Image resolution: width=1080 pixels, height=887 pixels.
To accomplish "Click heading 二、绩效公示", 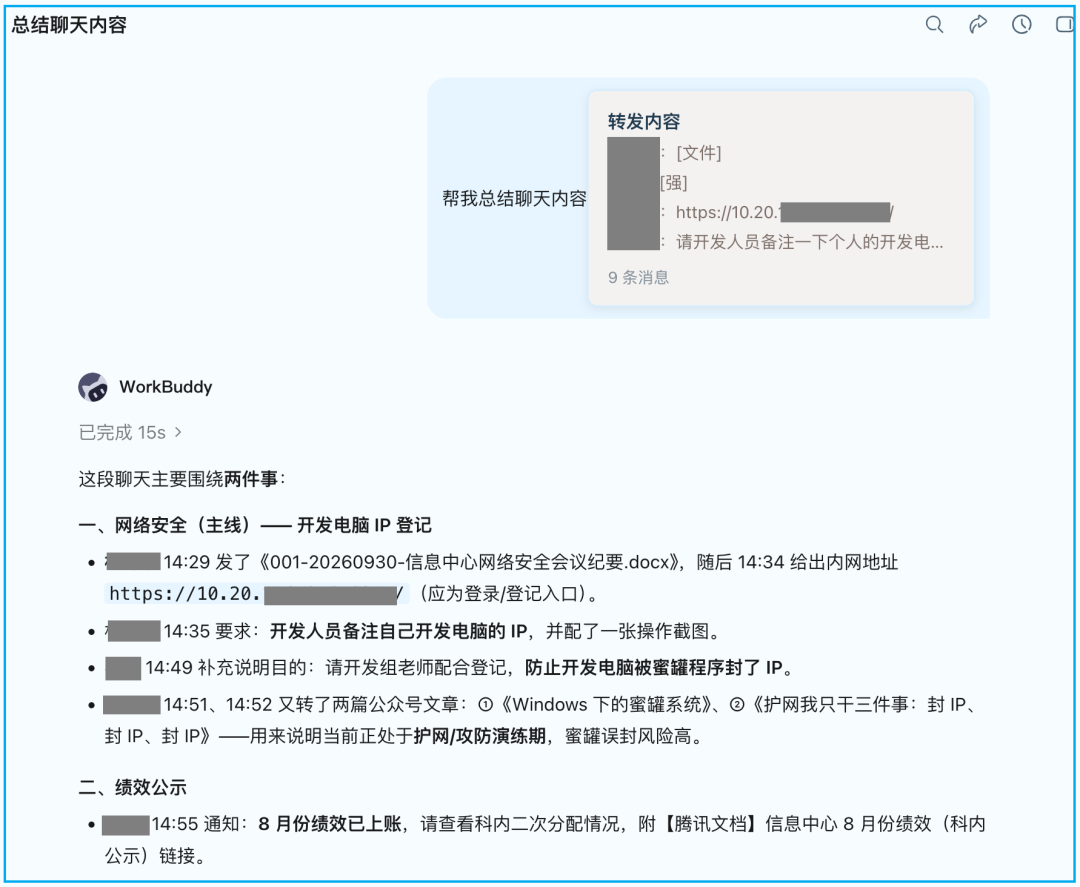I will 132,787.
